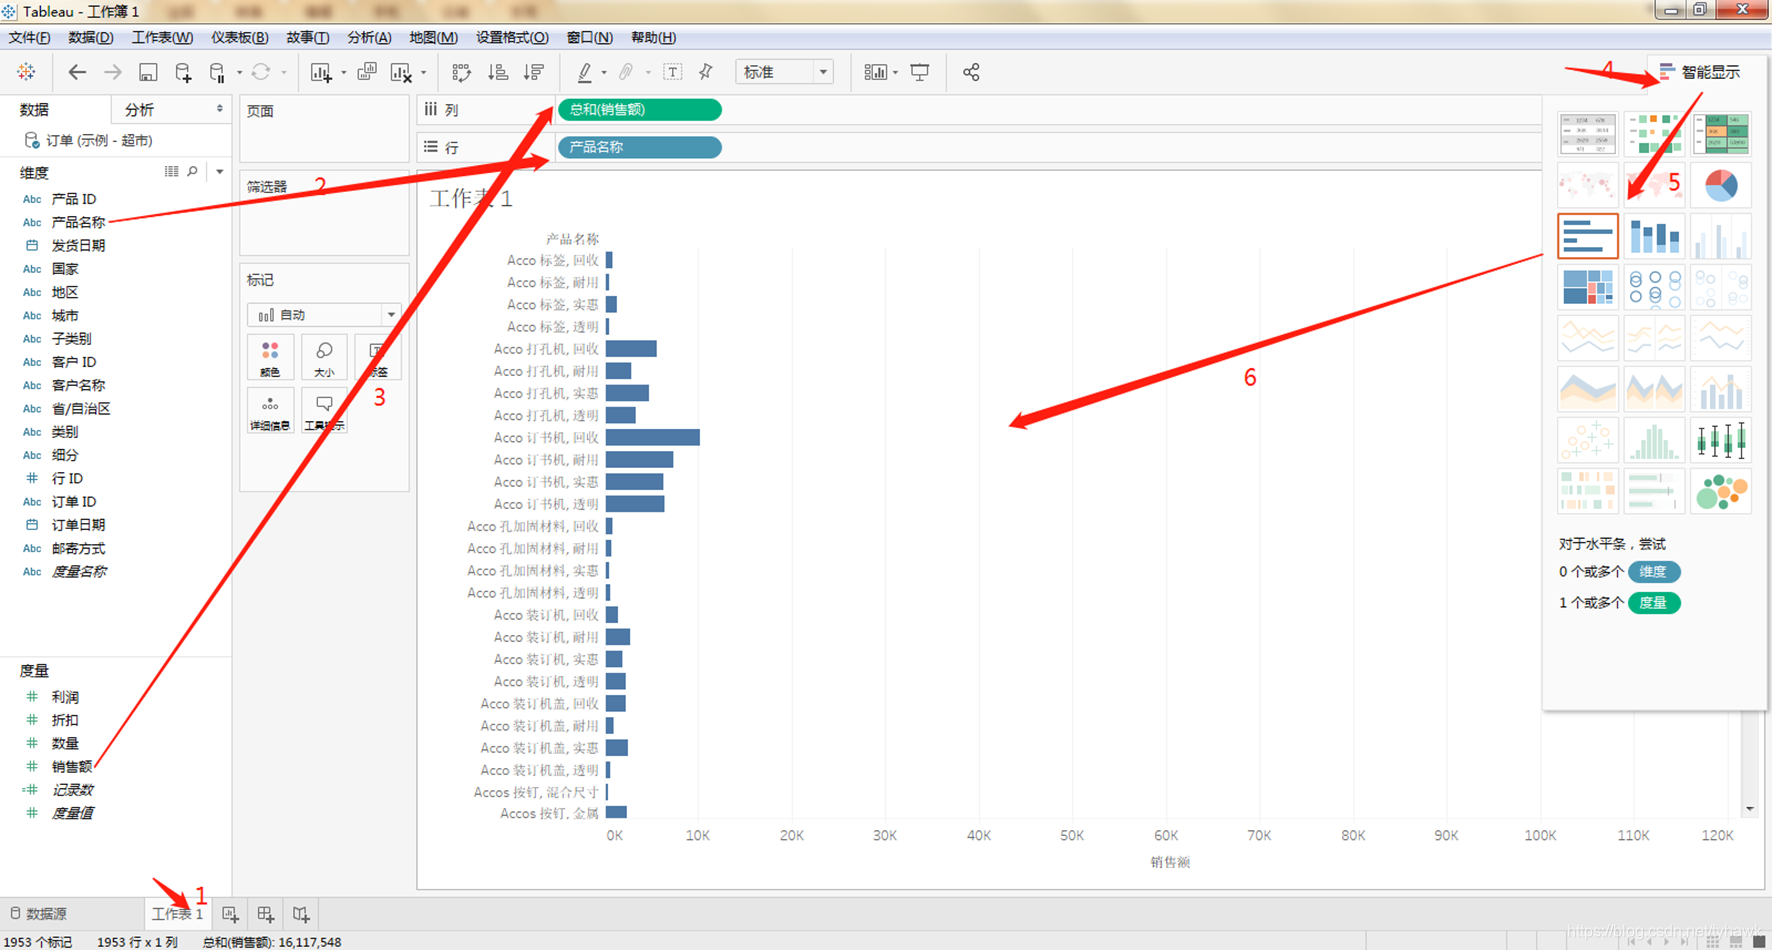Share workbook icon
Image resolution: width=1772 pixels, height=950 pixels.
coord(971,72)
